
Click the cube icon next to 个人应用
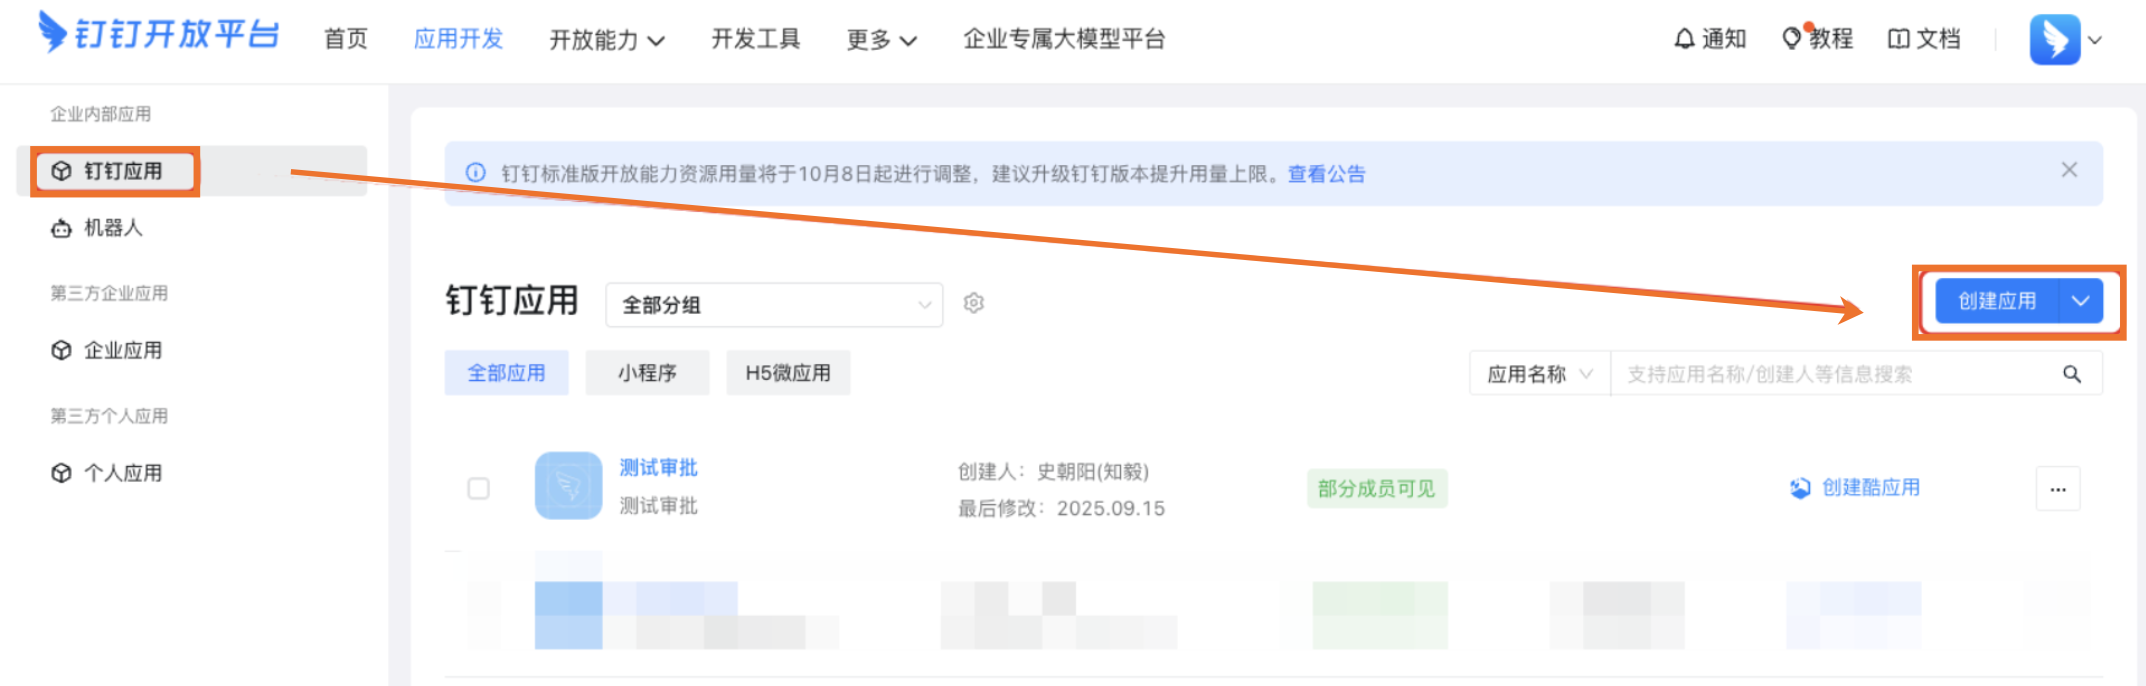click(61, 473)
